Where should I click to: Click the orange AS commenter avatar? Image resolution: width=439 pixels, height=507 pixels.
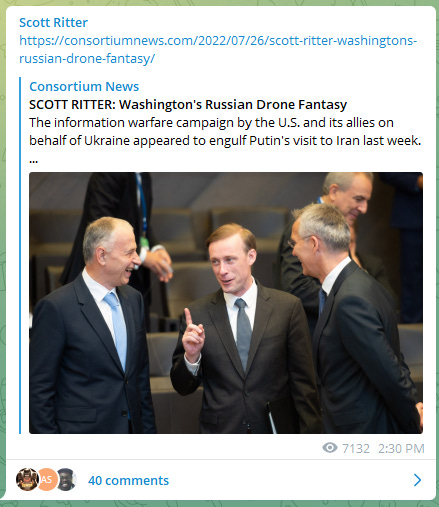click(x=47, y=479)
